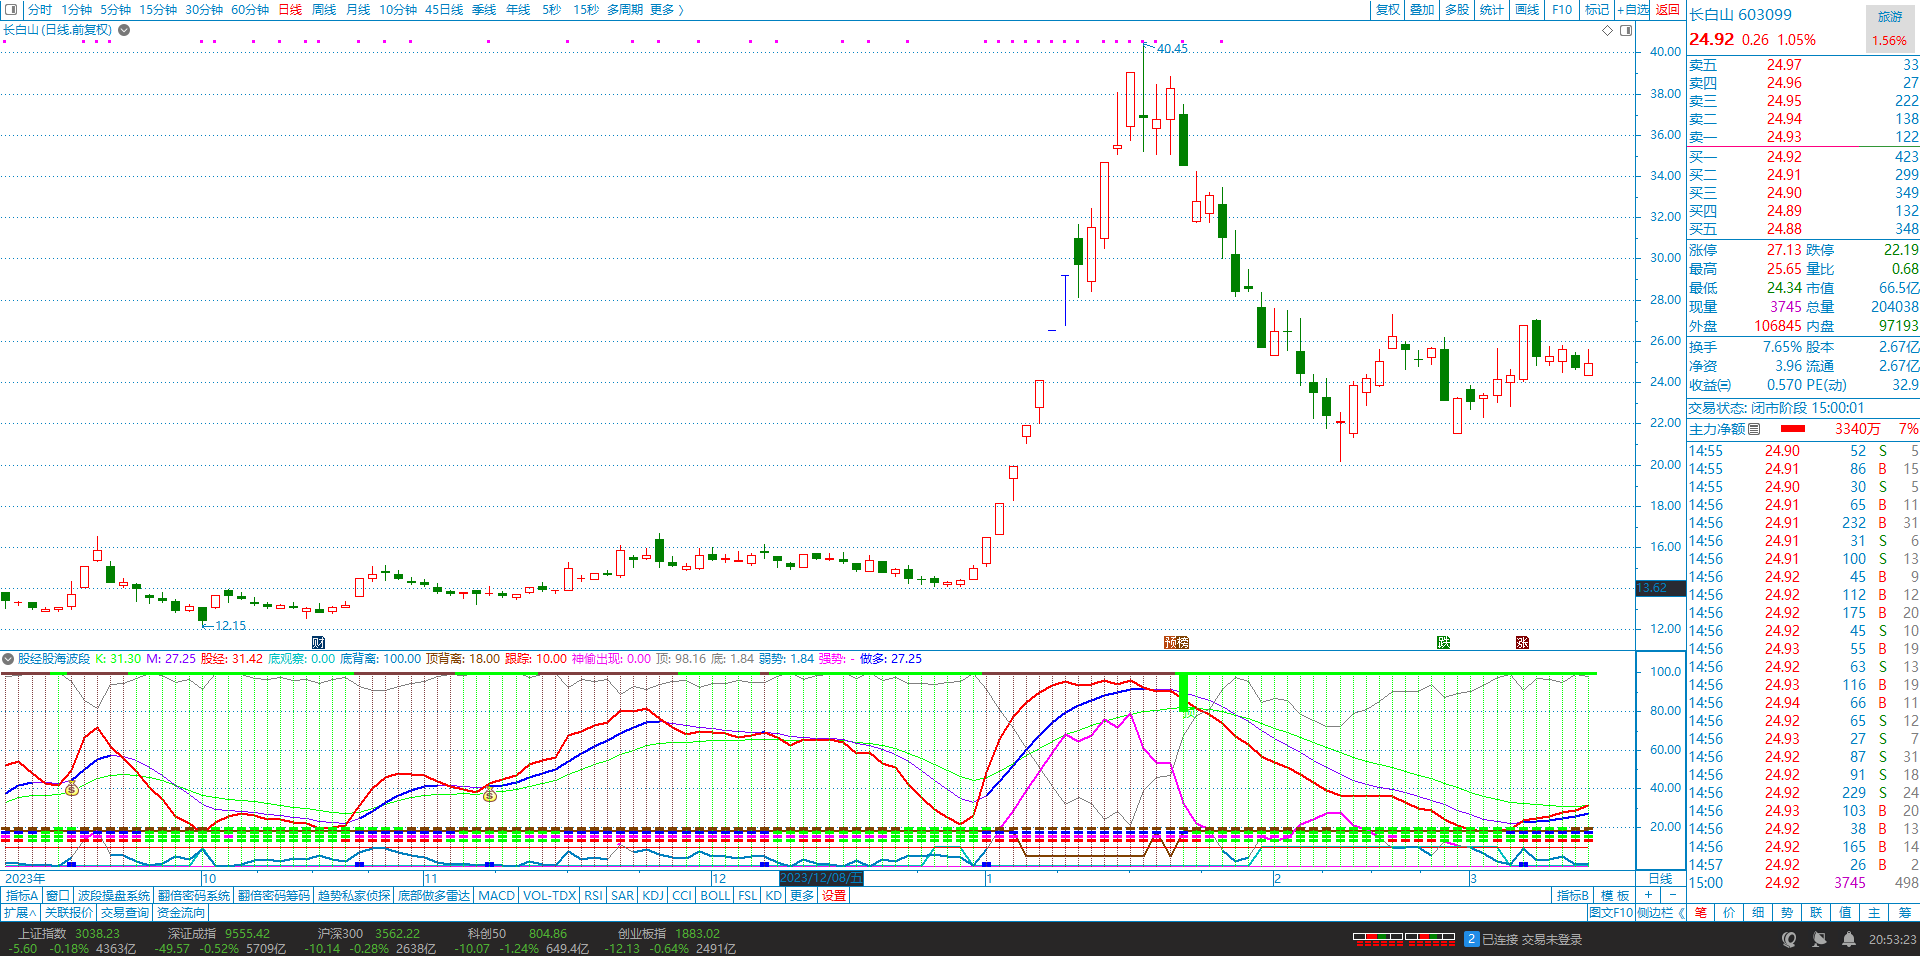Expand 更多 period options
Viewport: 1920px width, 956px height.
click(x=666, y=9)
